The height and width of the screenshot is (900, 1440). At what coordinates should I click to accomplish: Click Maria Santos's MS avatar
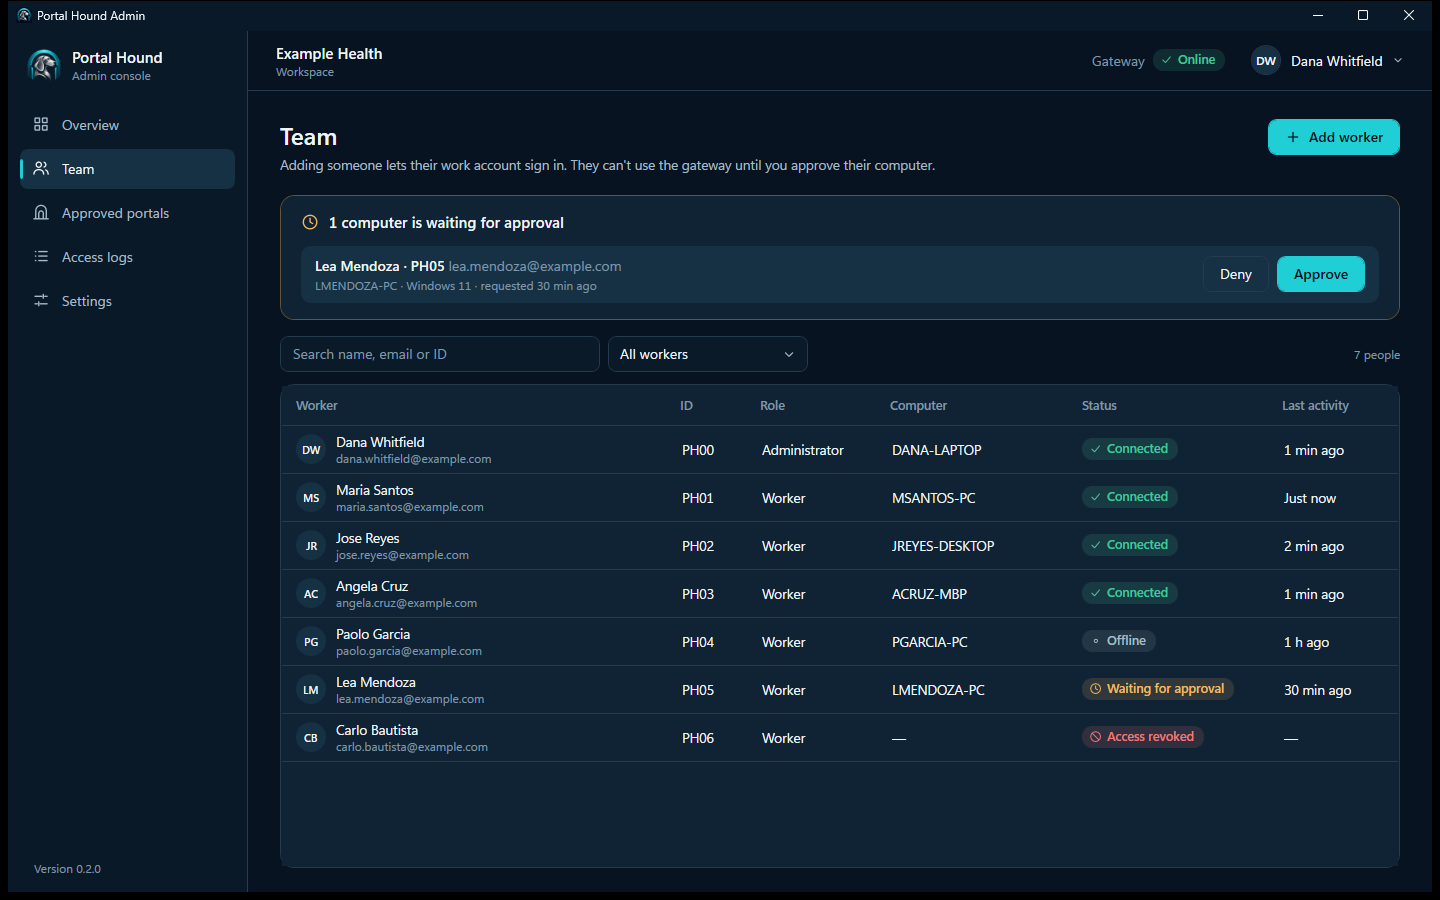click(311, 498)
